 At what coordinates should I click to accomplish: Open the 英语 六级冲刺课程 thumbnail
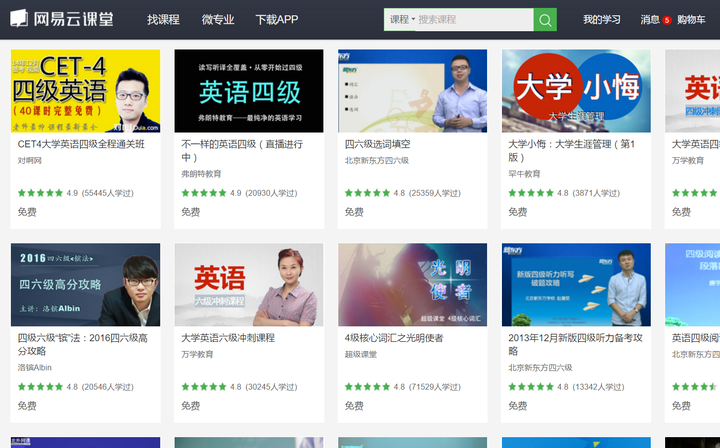pos(249,285)
